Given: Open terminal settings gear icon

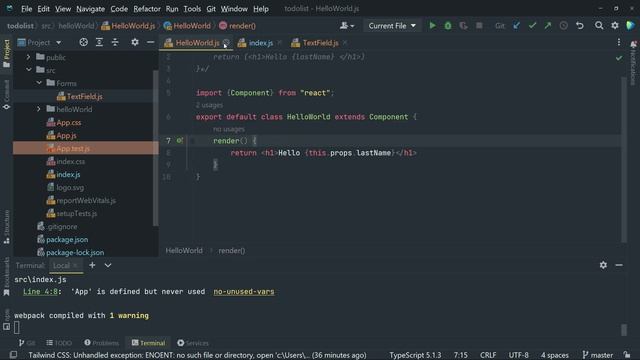Looking at the screenshot, I should (603, 265).
